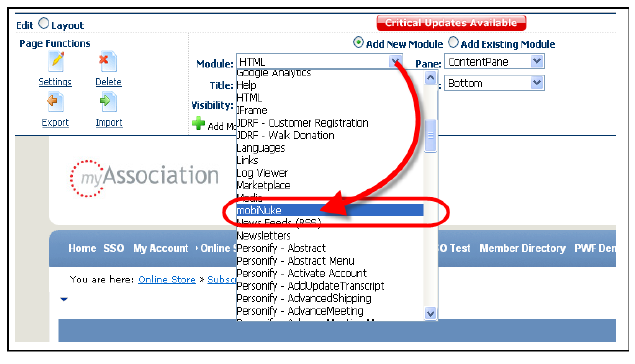635x364 pixels.
Task: Open Member Directory in navigation bar
Action: coord(522,248)
